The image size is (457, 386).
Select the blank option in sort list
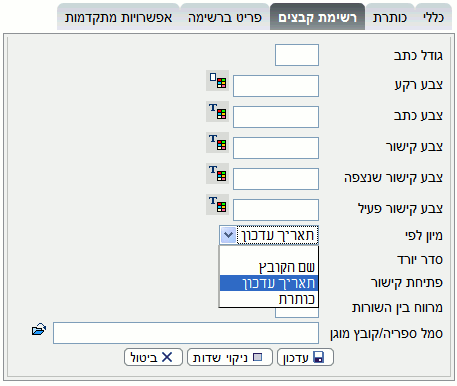point(269,253)
